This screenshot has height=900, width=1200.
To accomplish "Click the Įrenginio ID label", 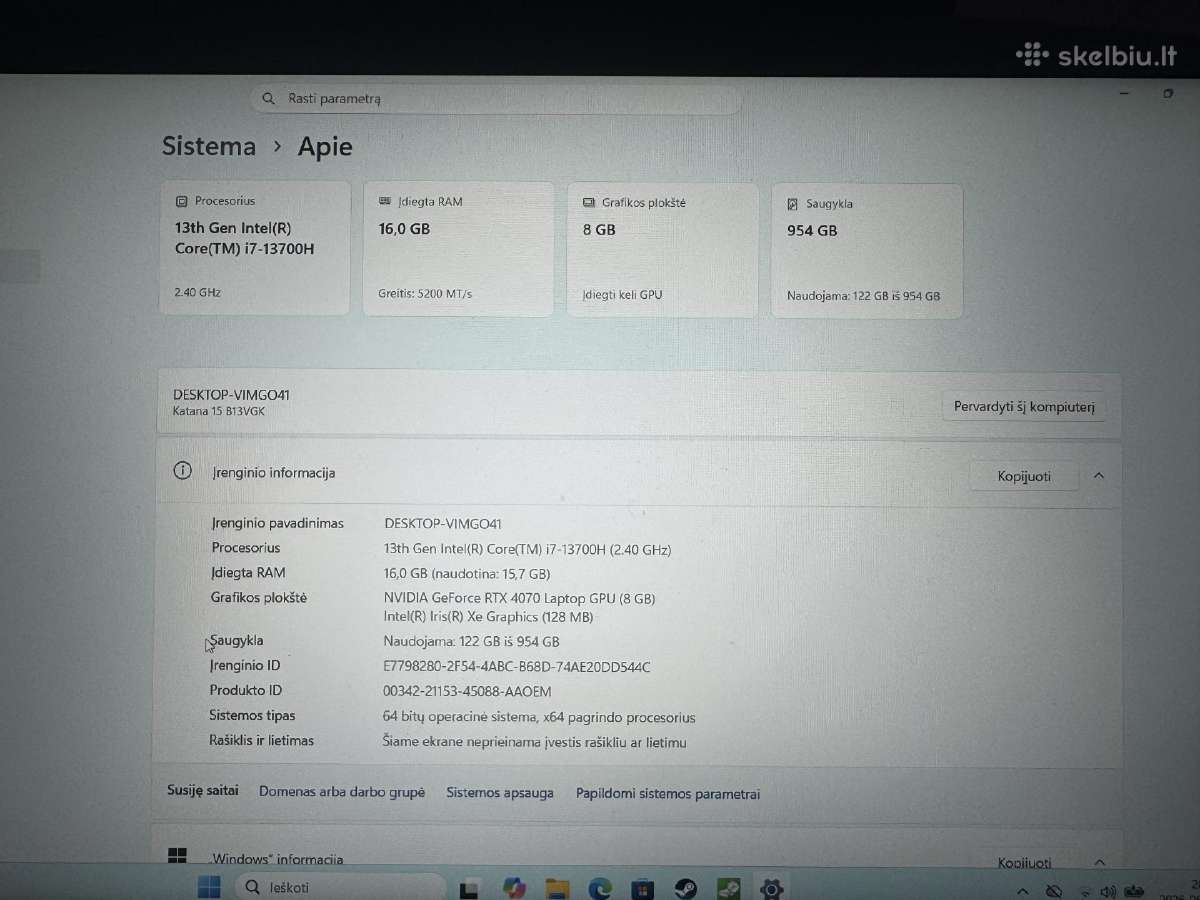I will tap(245, 665).
